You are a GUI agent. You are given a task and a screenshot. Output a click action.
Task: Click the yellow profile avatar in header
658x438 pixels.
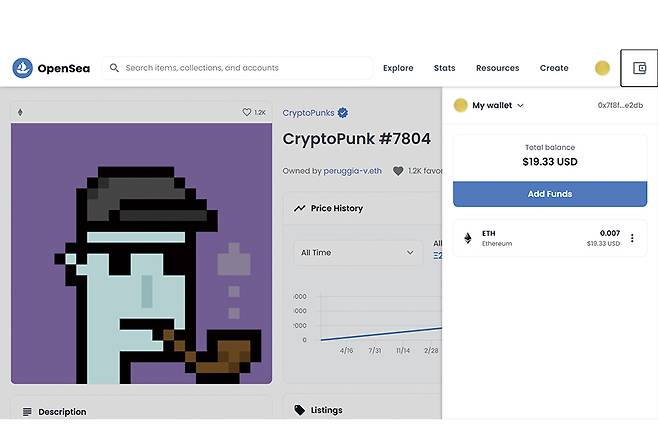602,68
